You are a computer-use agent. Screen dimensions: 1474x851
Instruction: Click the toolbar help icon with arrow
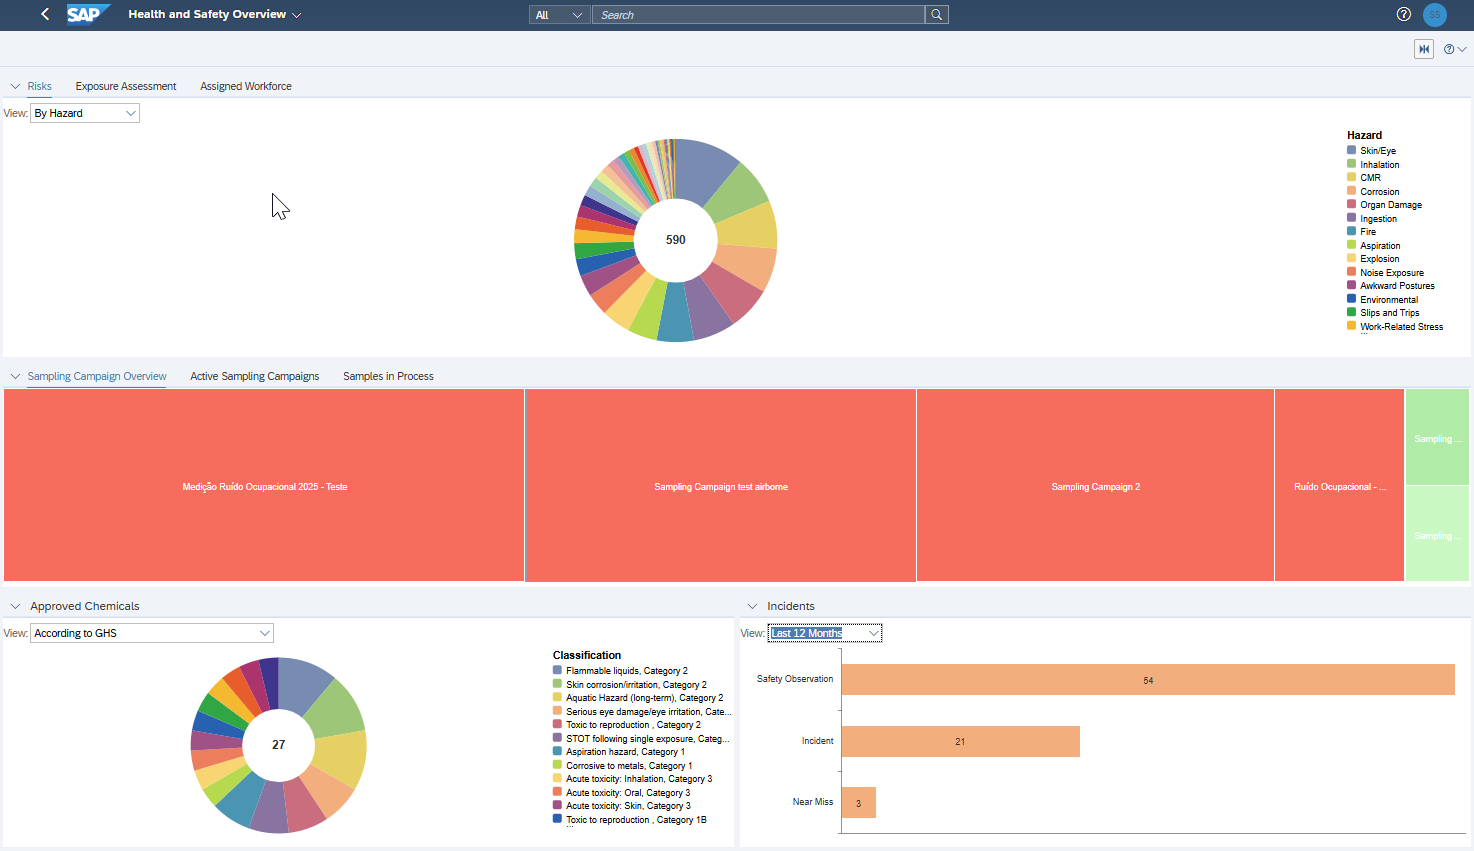tap(1454, 49)
